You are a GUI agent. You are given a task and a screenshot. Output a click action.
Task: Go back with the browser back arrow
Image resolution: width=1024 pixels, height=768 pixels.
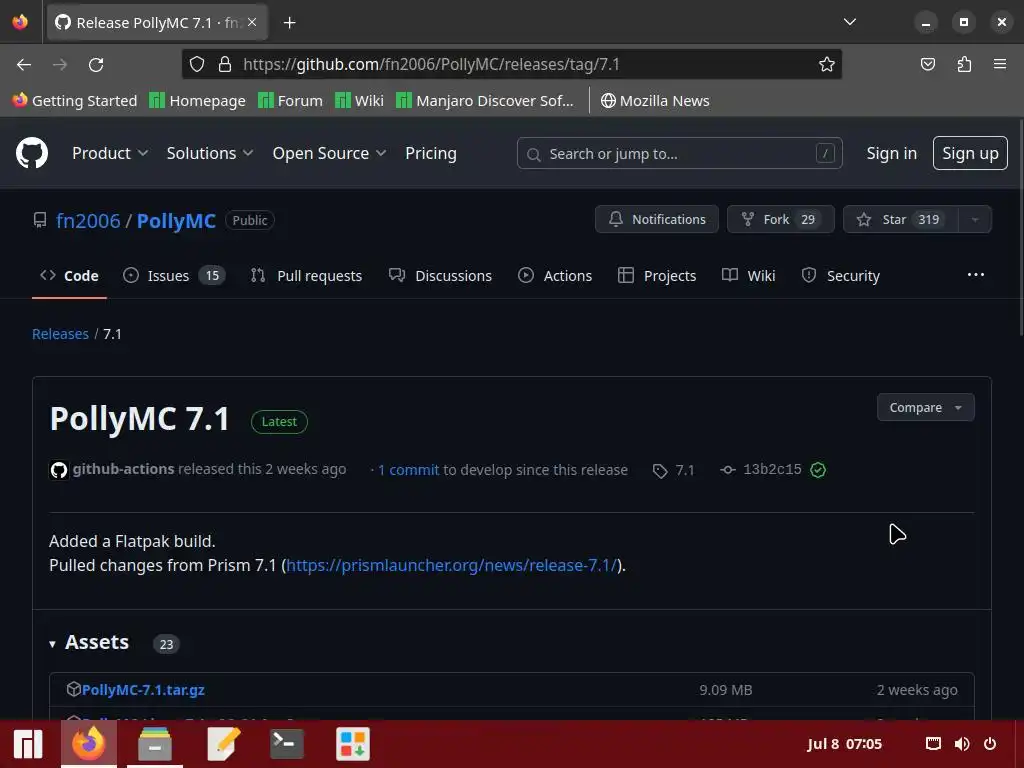[x=24, y=65]
